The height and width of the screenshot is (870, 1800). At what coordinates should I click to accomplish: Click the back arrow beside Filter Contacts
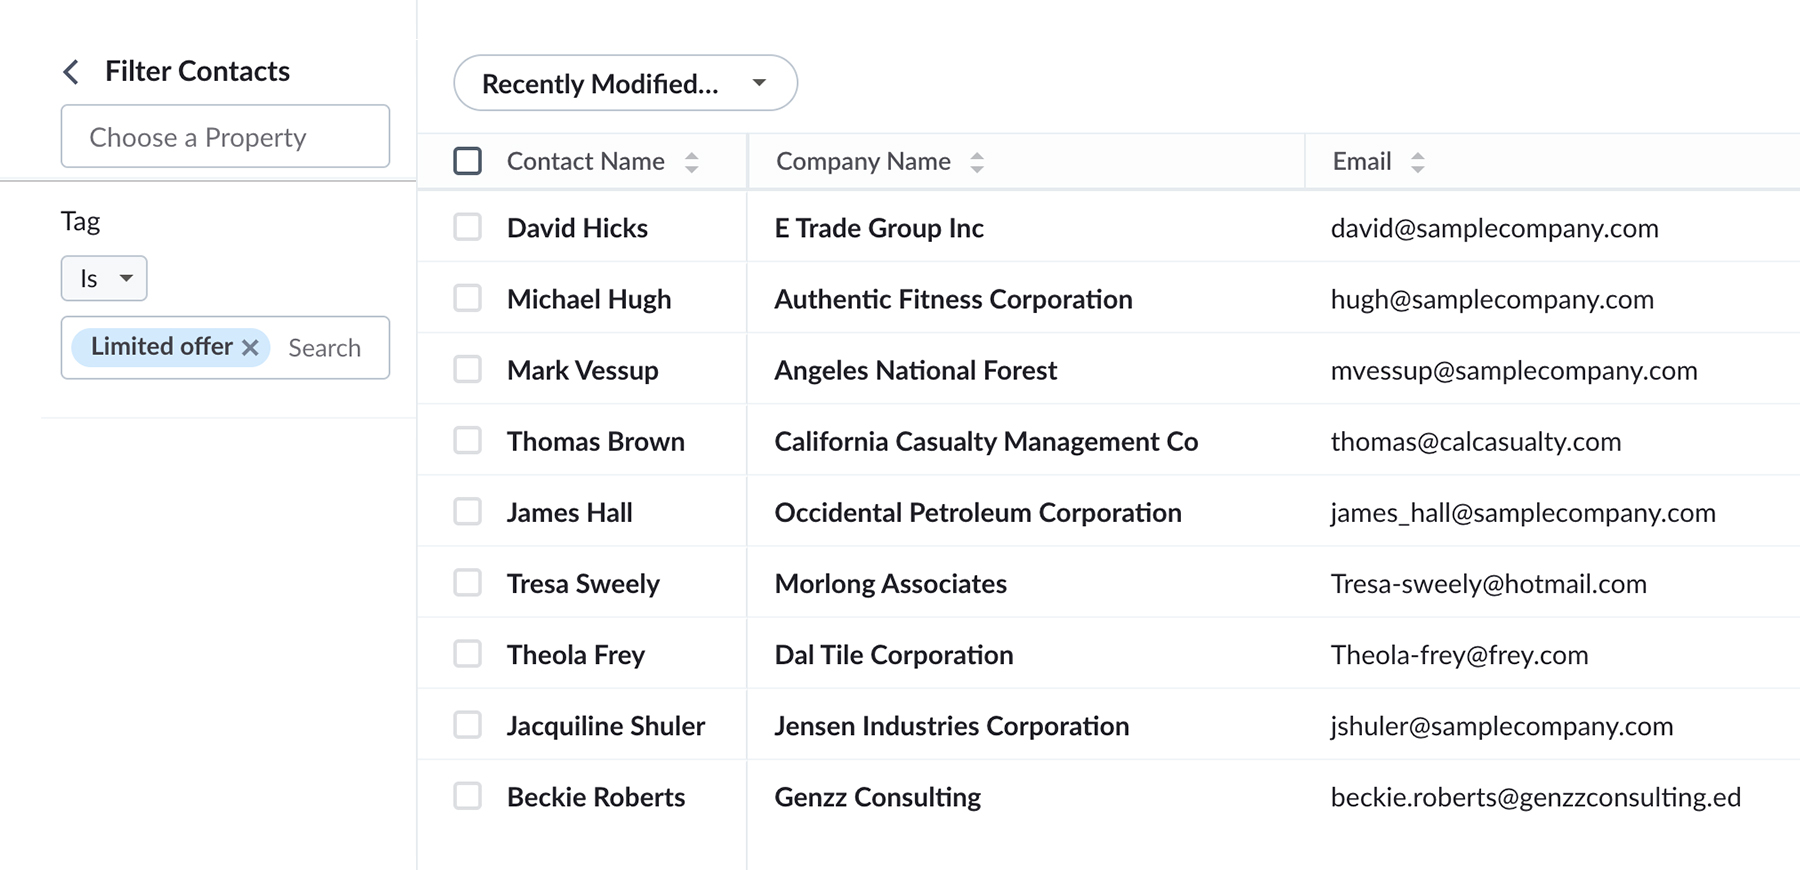71,72
